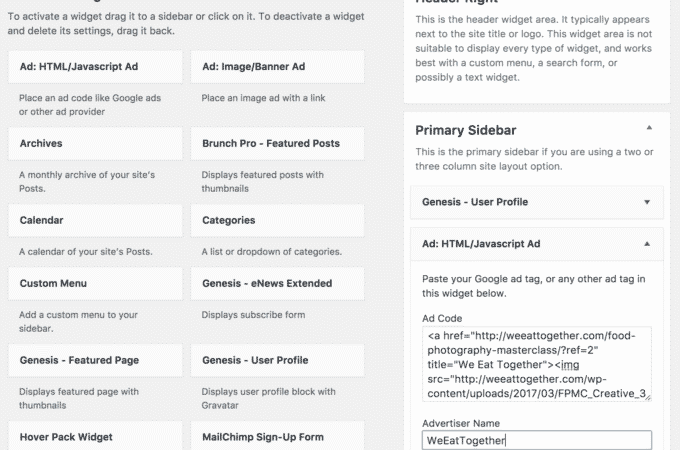Screen dimensions: 680x450
Task: Choose the Archives widget
Action: 95,143
